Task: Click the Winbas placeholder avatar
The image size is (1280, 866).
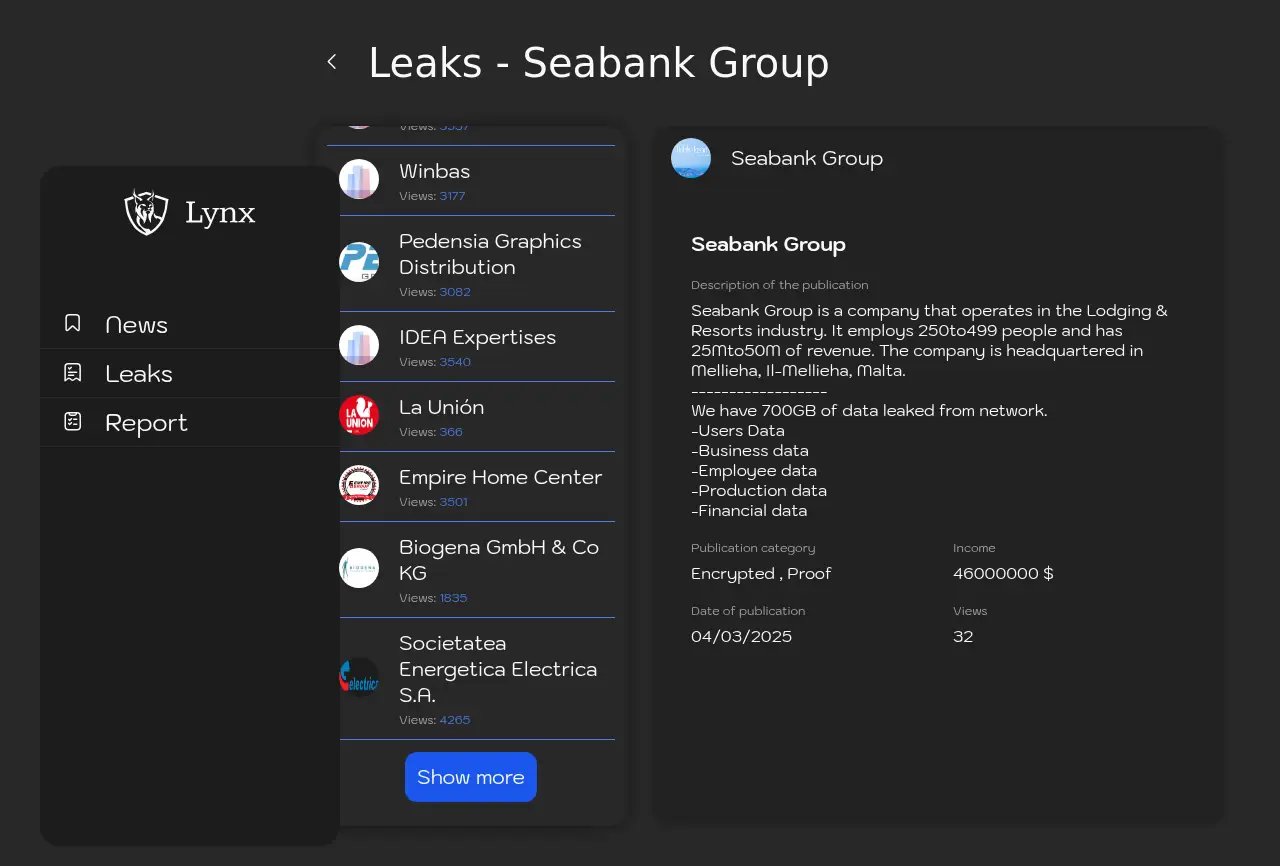Action: point(359,179)
